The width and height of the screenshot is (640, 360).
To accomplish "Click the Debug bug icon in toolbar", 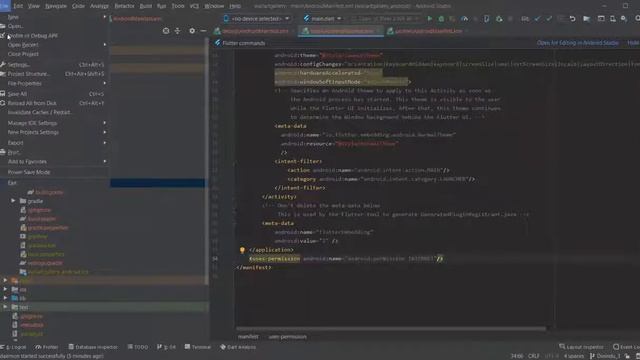I will [x=441, y=19].
